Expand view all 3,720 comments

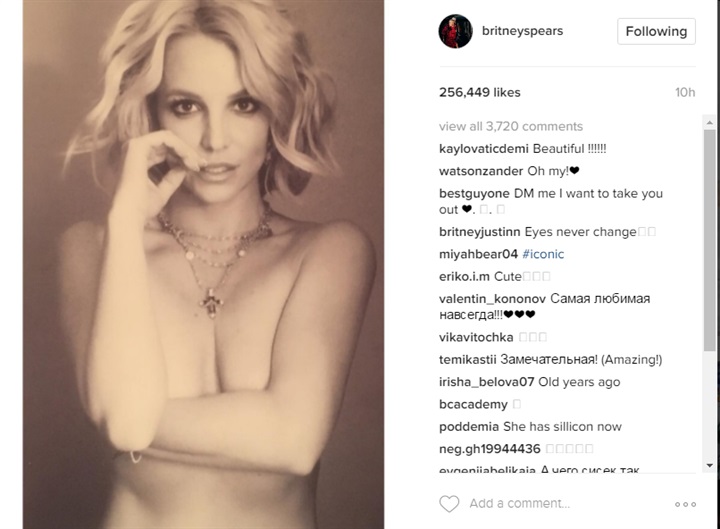click(x=511, y=126)
